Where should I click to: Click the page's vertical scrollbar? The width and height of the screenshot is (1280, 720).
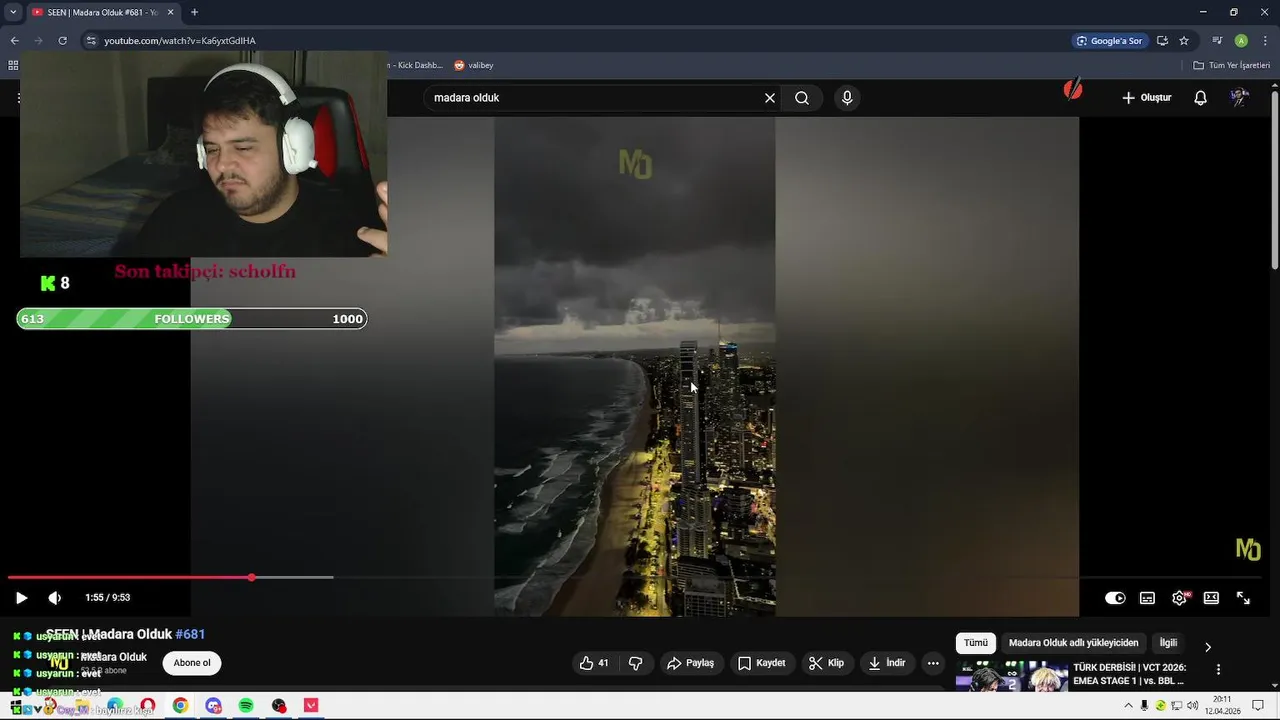(1274, 178)
